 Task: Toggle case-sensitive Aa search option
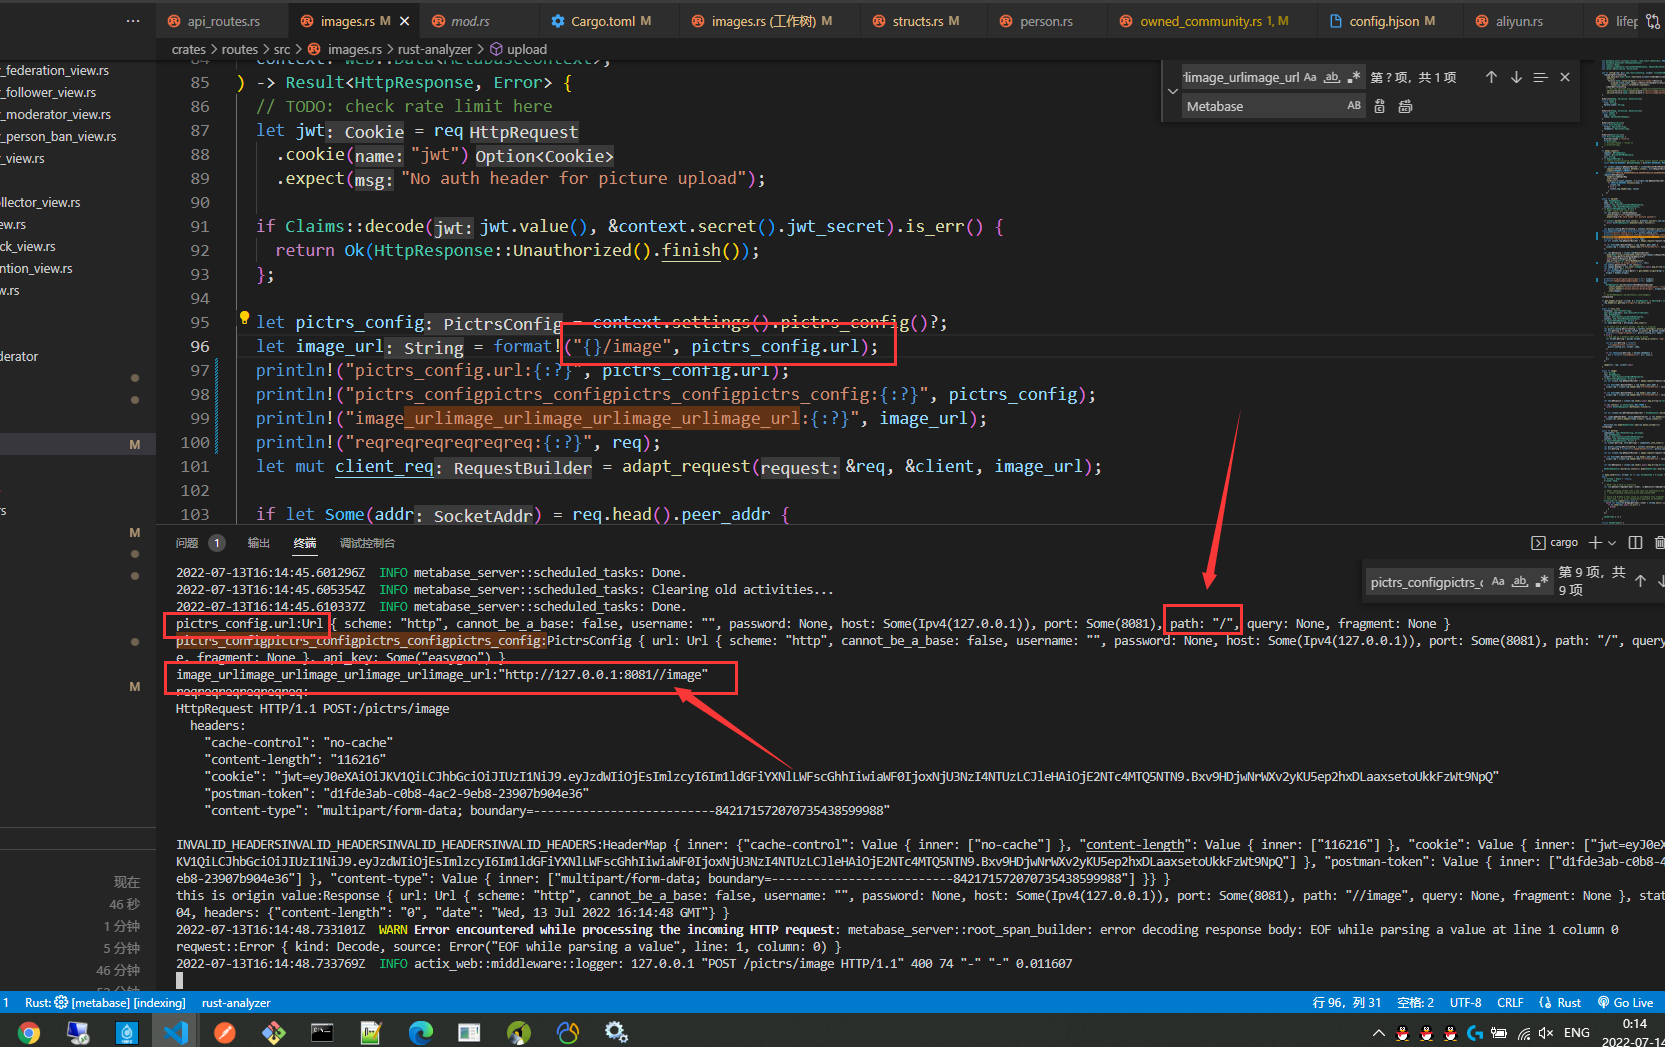click(1310, 76)
